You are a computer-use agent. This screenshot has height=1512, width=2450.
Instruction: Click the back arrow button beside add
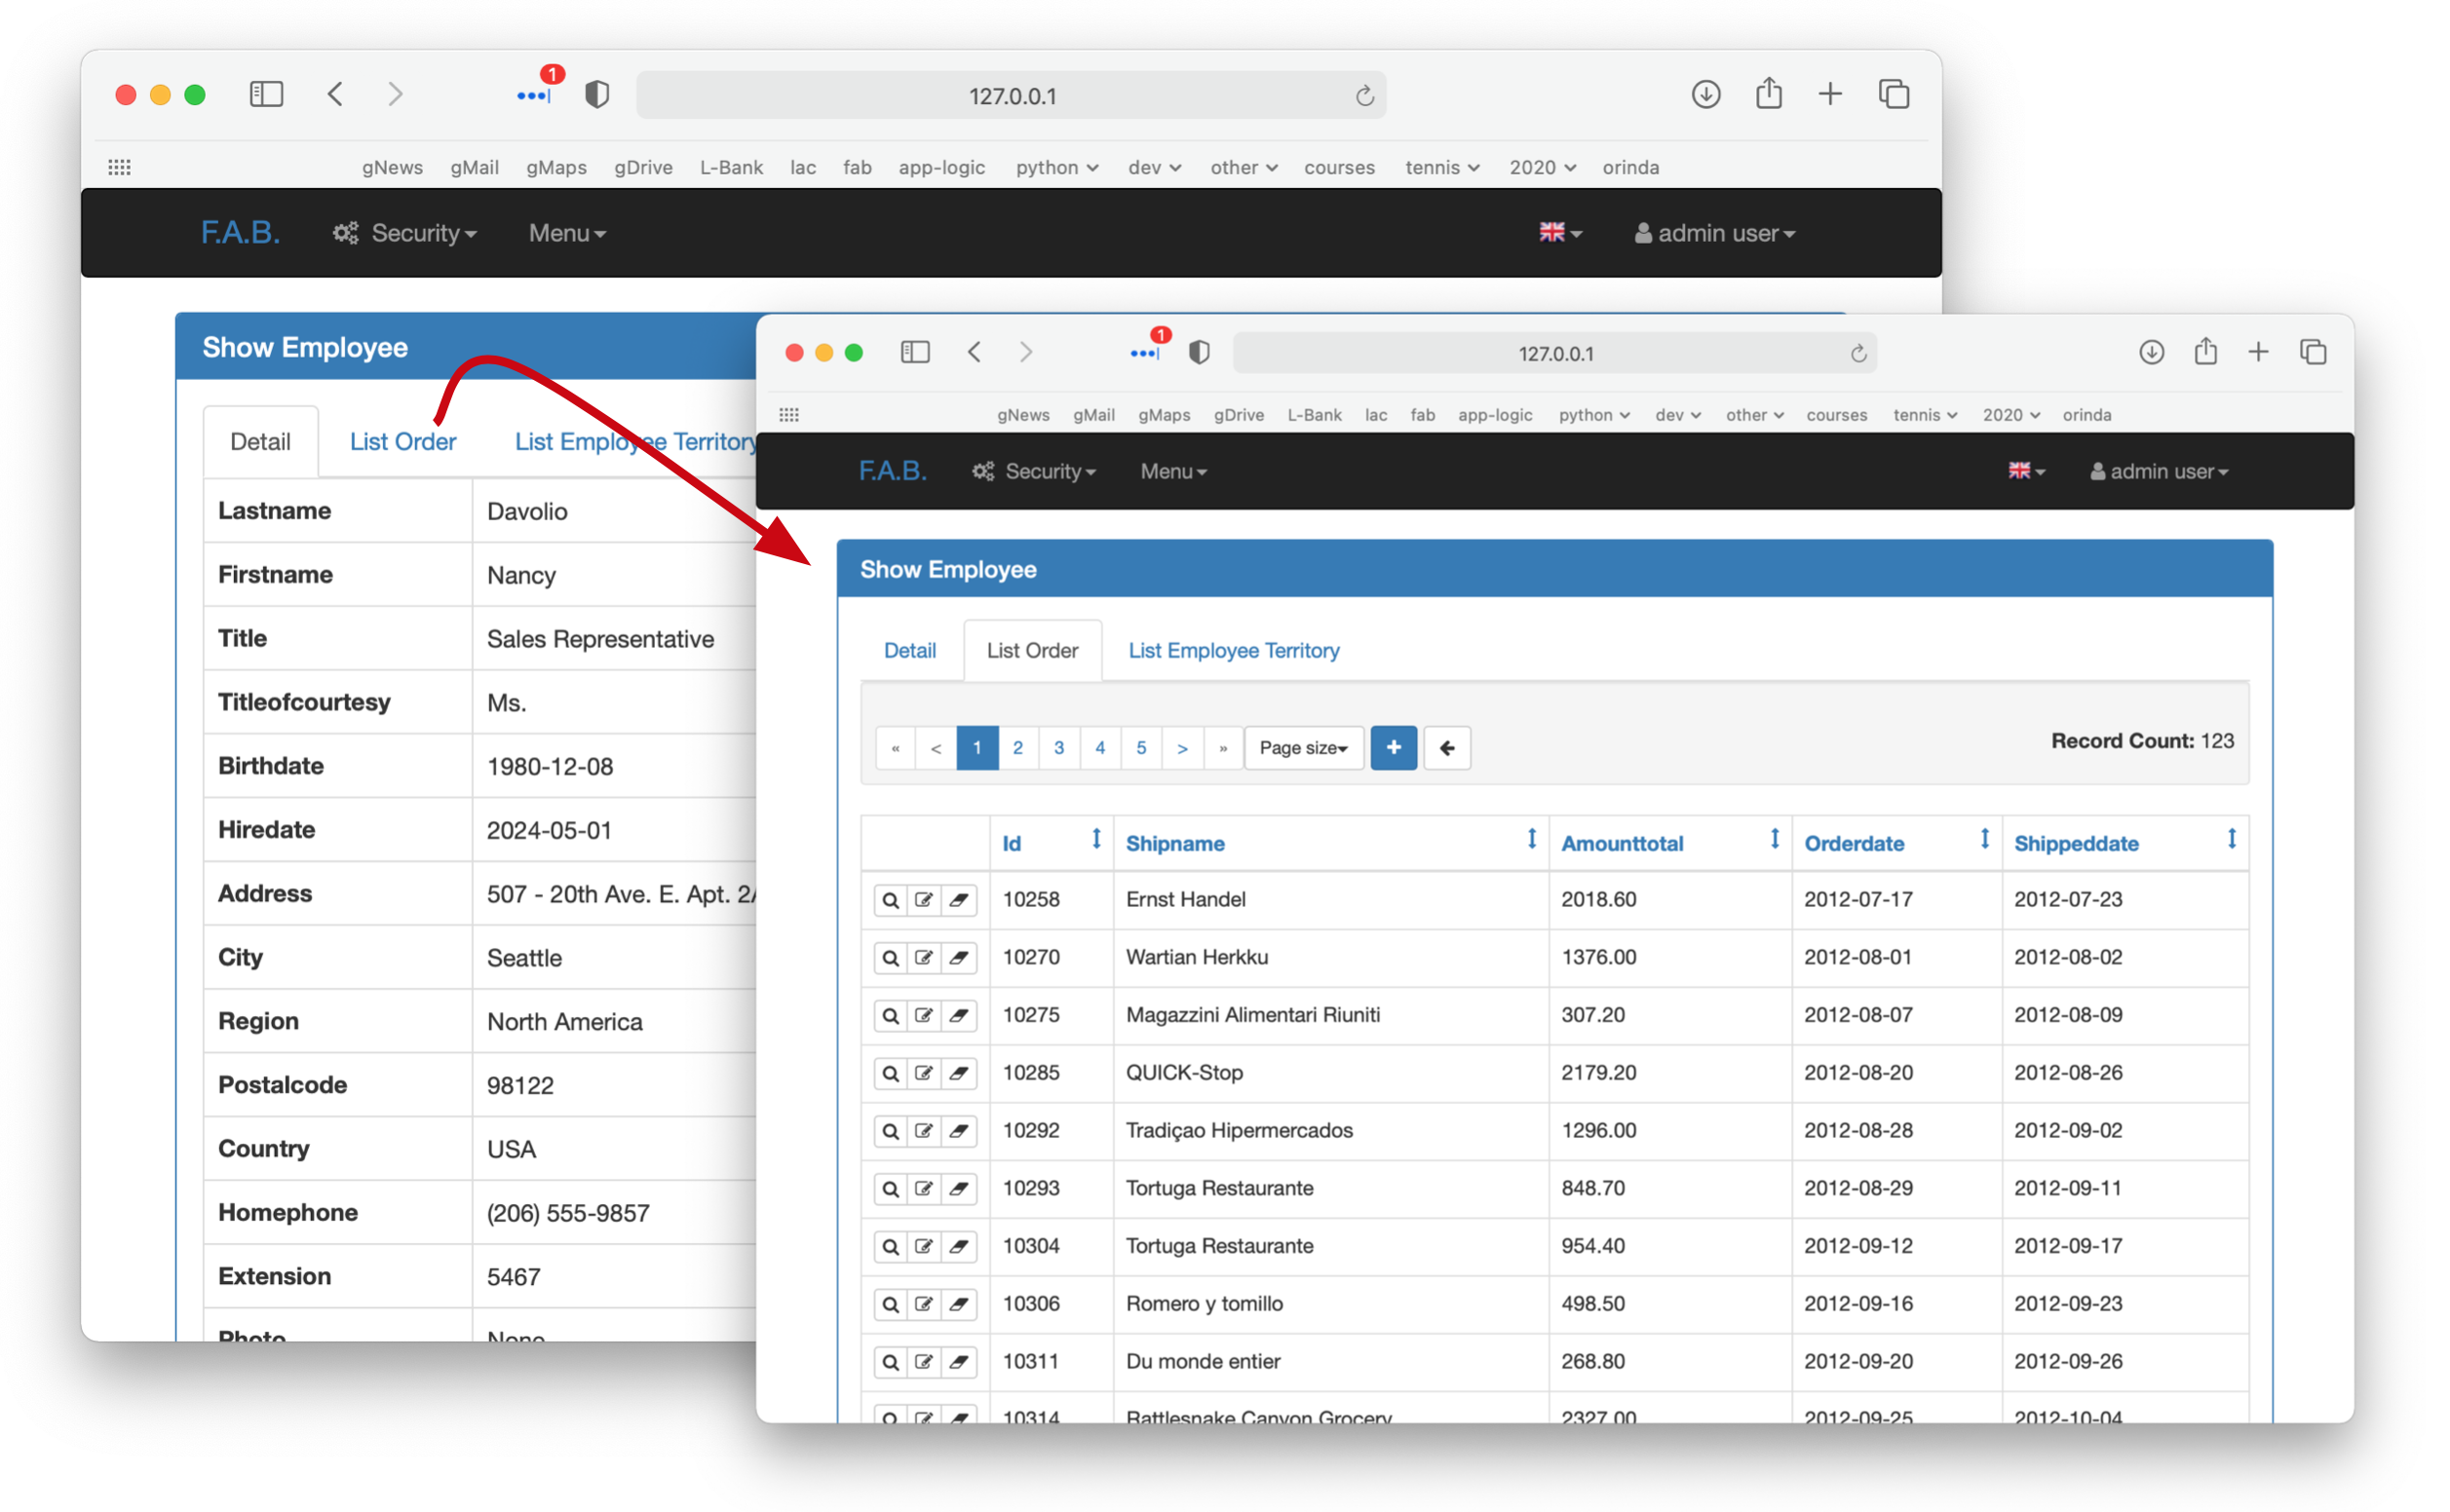click(1447, 748)
